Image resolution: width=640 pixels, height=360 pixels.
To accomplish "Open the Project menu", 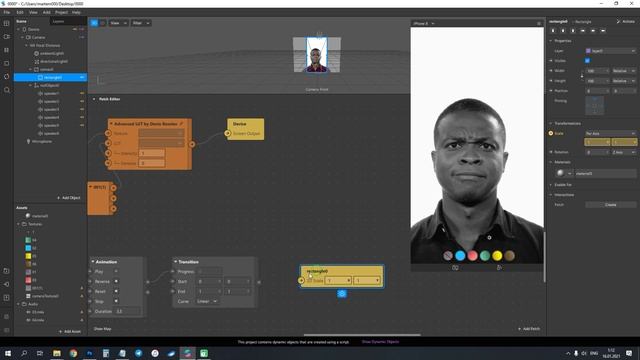I will click(61, 12).
